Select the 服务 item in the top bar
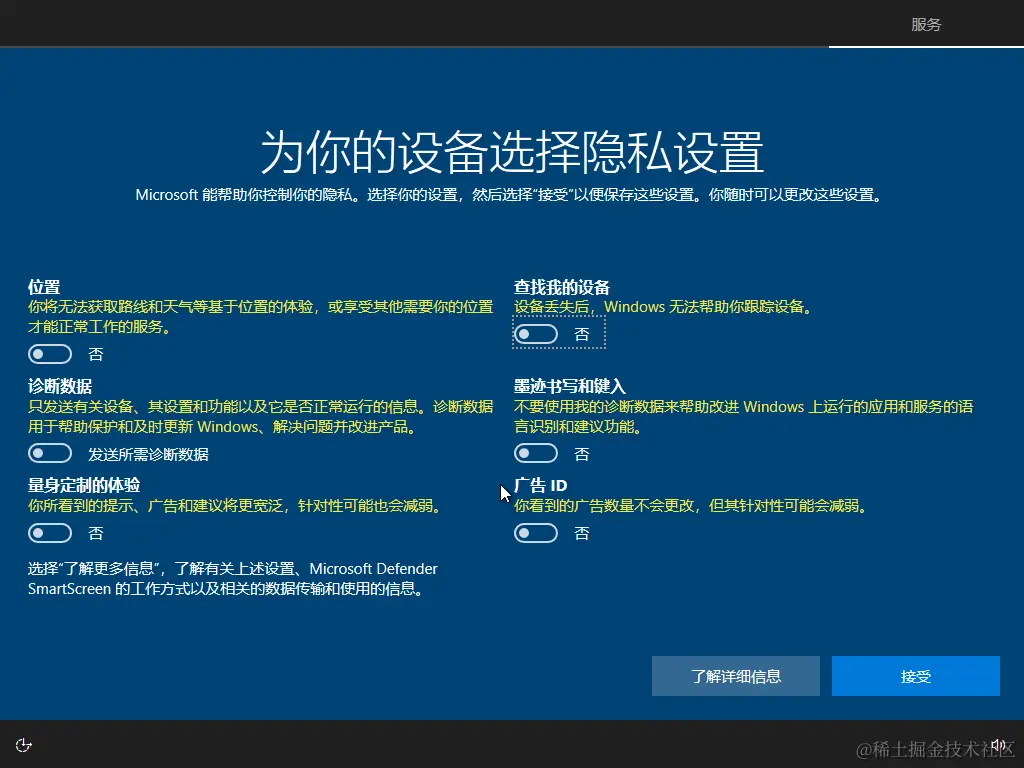The width and height of the screenshot is (1024, 768). pos(925,24)
